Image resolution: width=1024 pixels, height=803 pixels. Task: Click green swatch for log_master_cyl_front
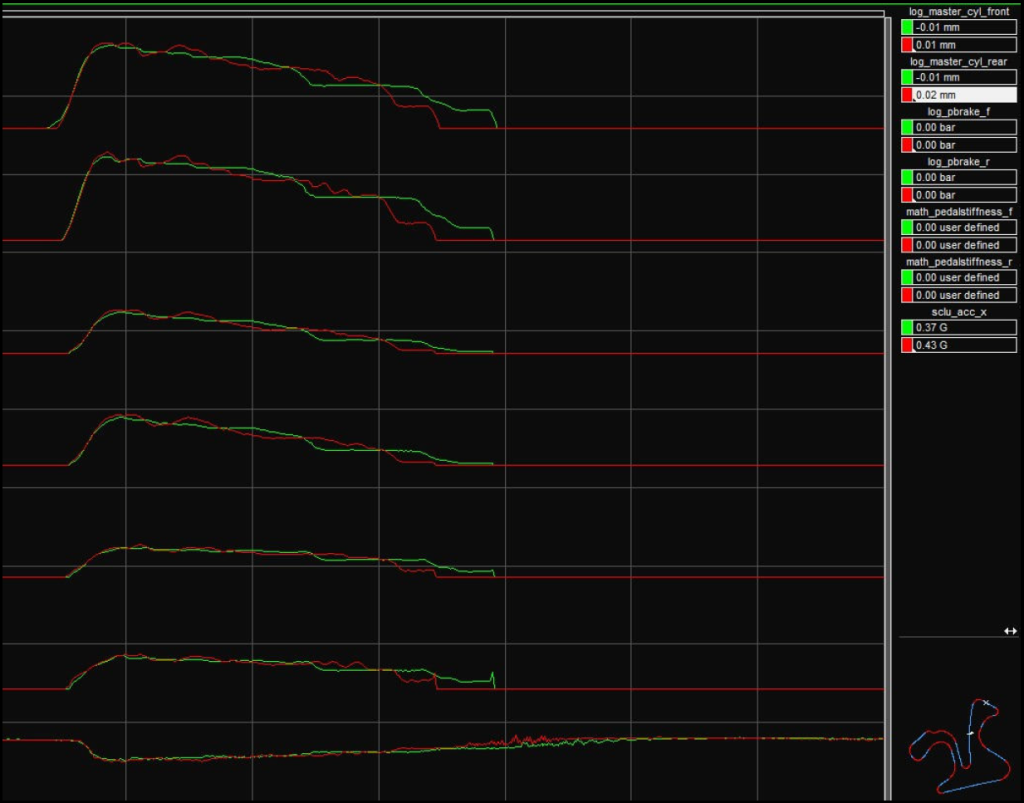click(x=906, y=27)
